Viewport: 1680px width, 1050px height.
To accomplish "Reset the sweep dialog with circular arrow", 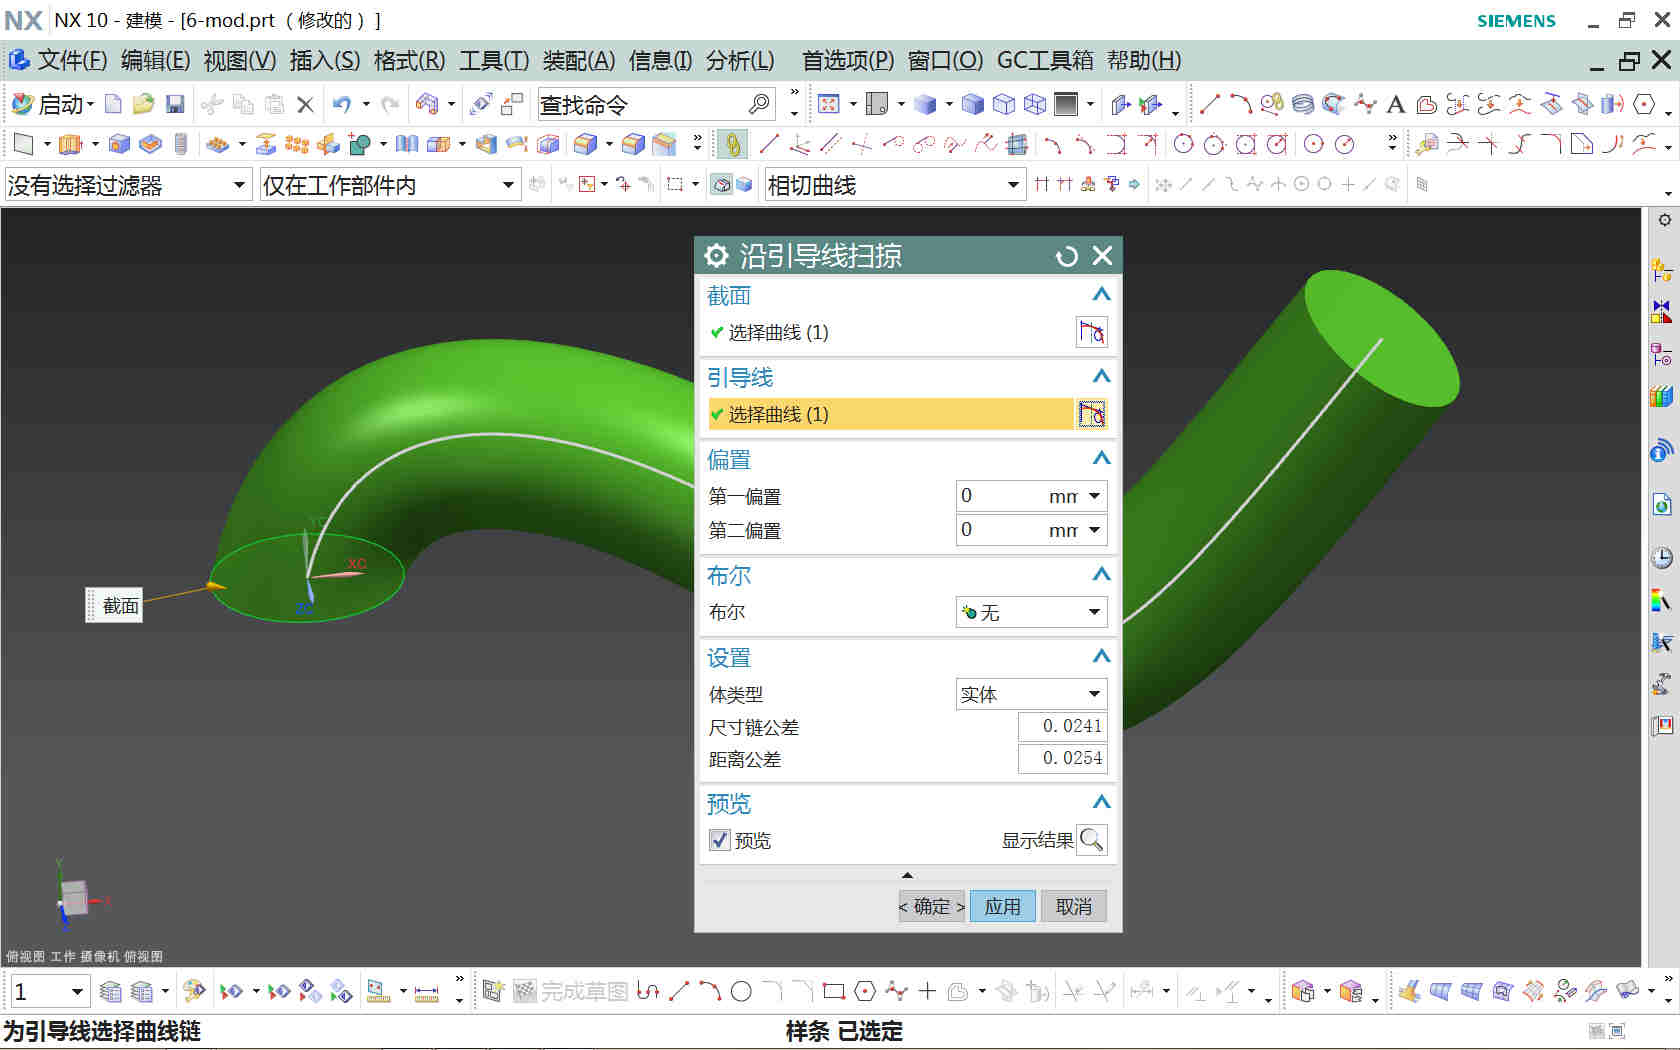I will (1066, 257).
